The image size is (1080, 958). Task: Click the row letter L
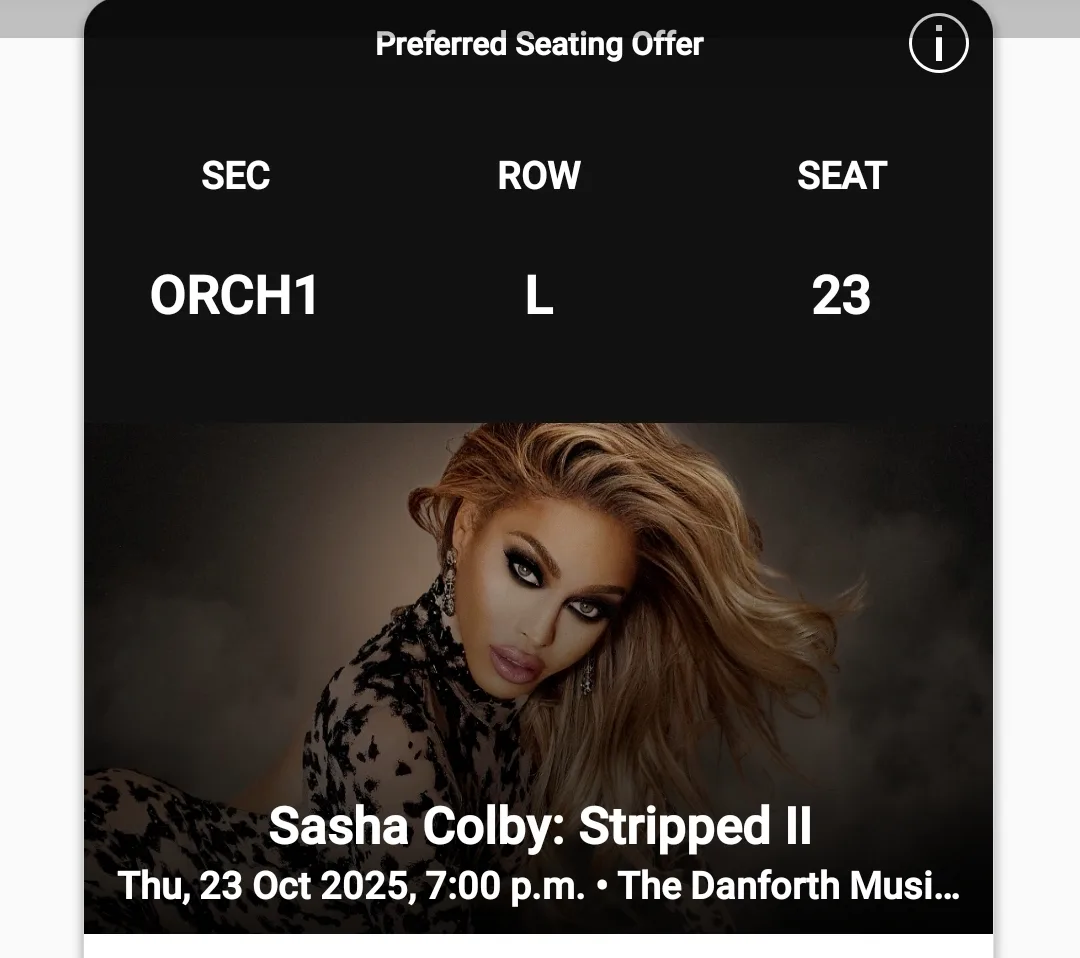pos(539,295)
